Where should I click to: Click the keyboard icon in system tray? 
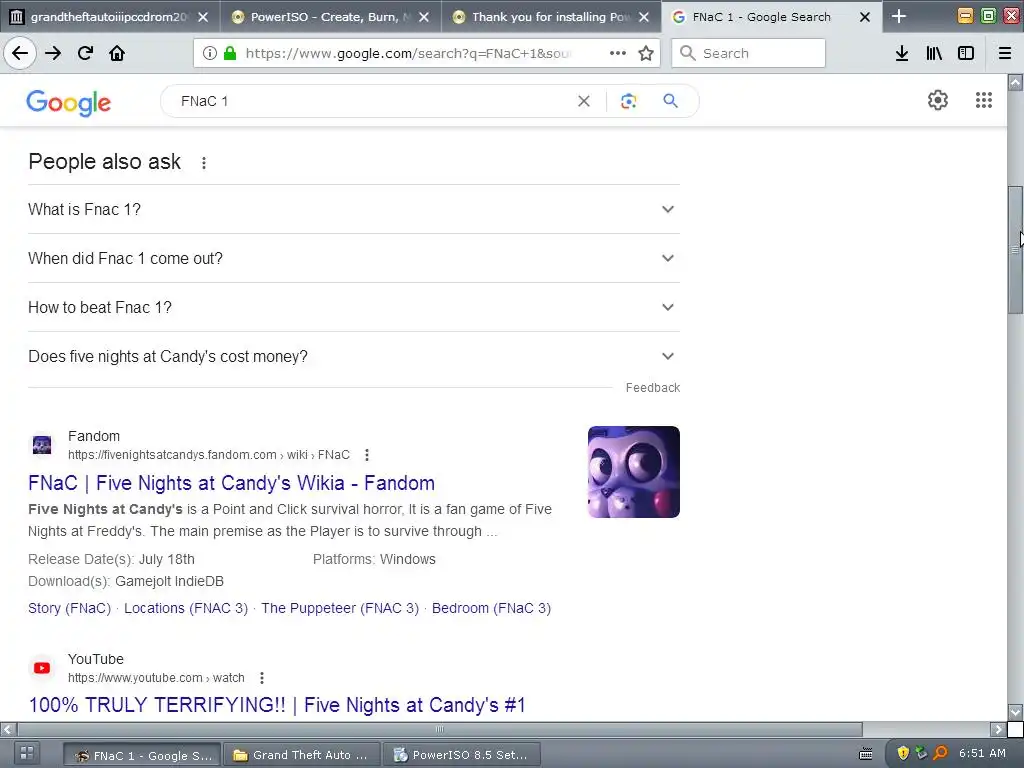[865, 754]
